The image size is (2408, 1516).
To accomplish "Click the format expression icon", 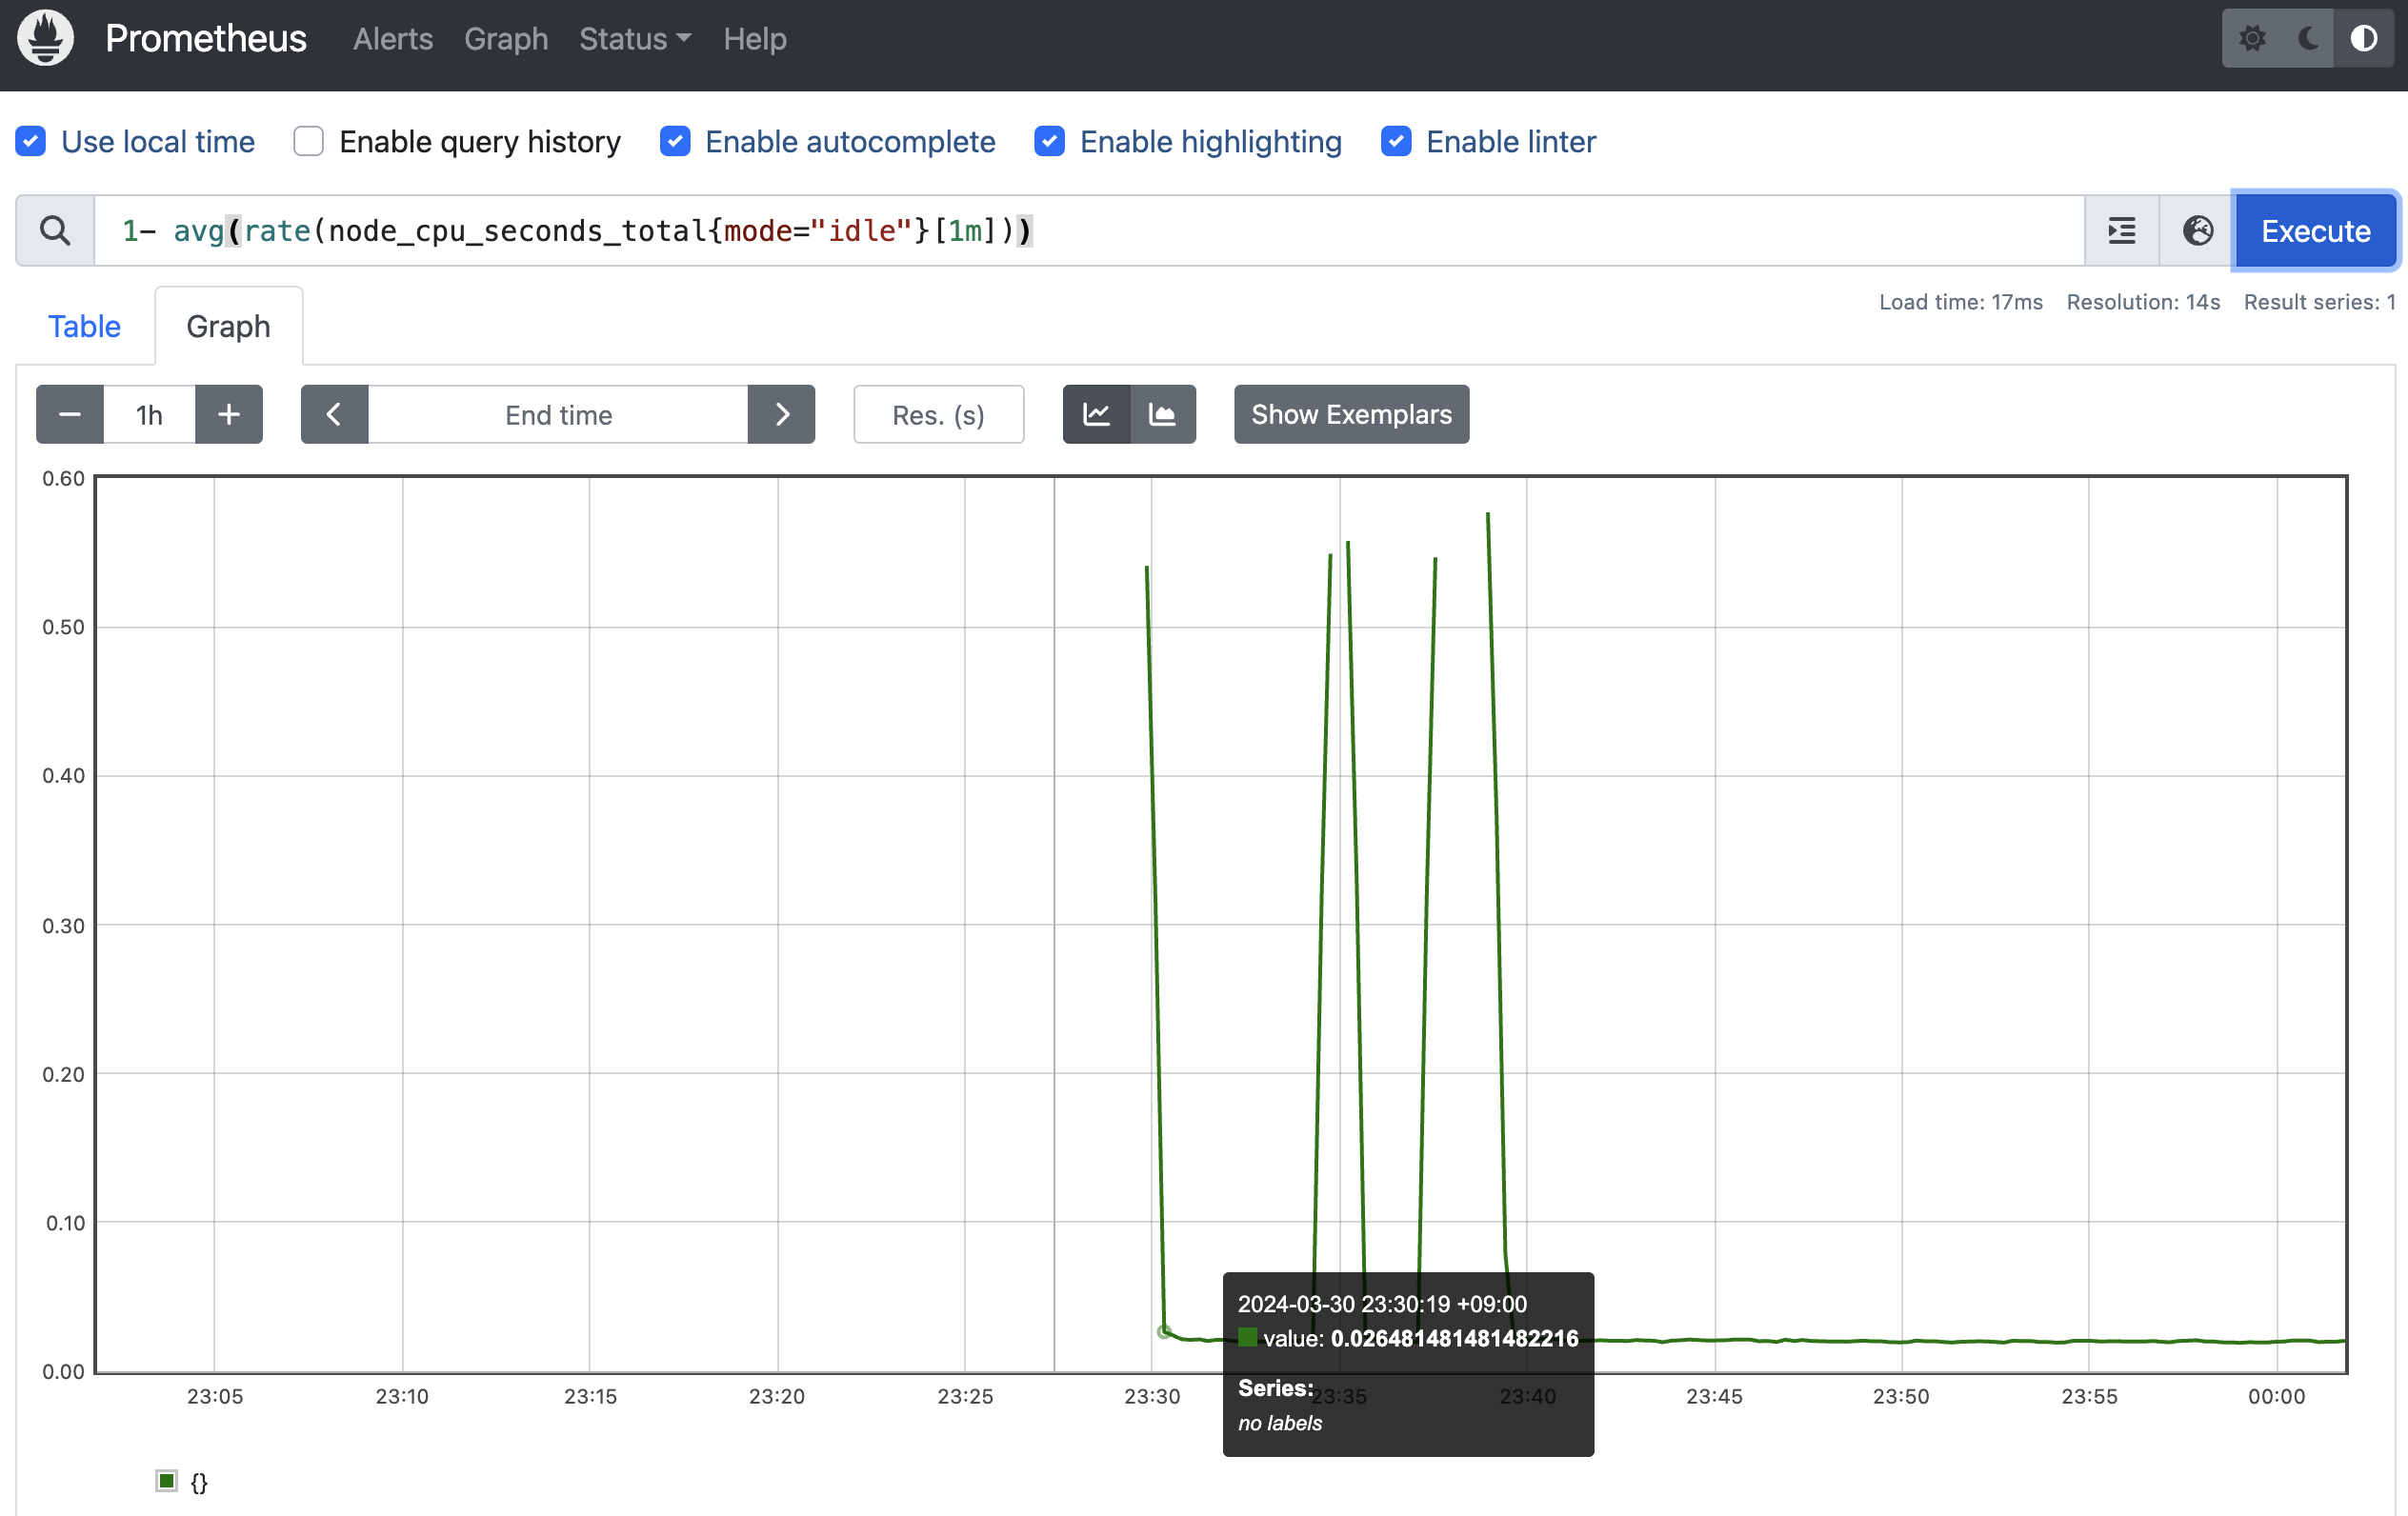I will tap(2121, 231).
